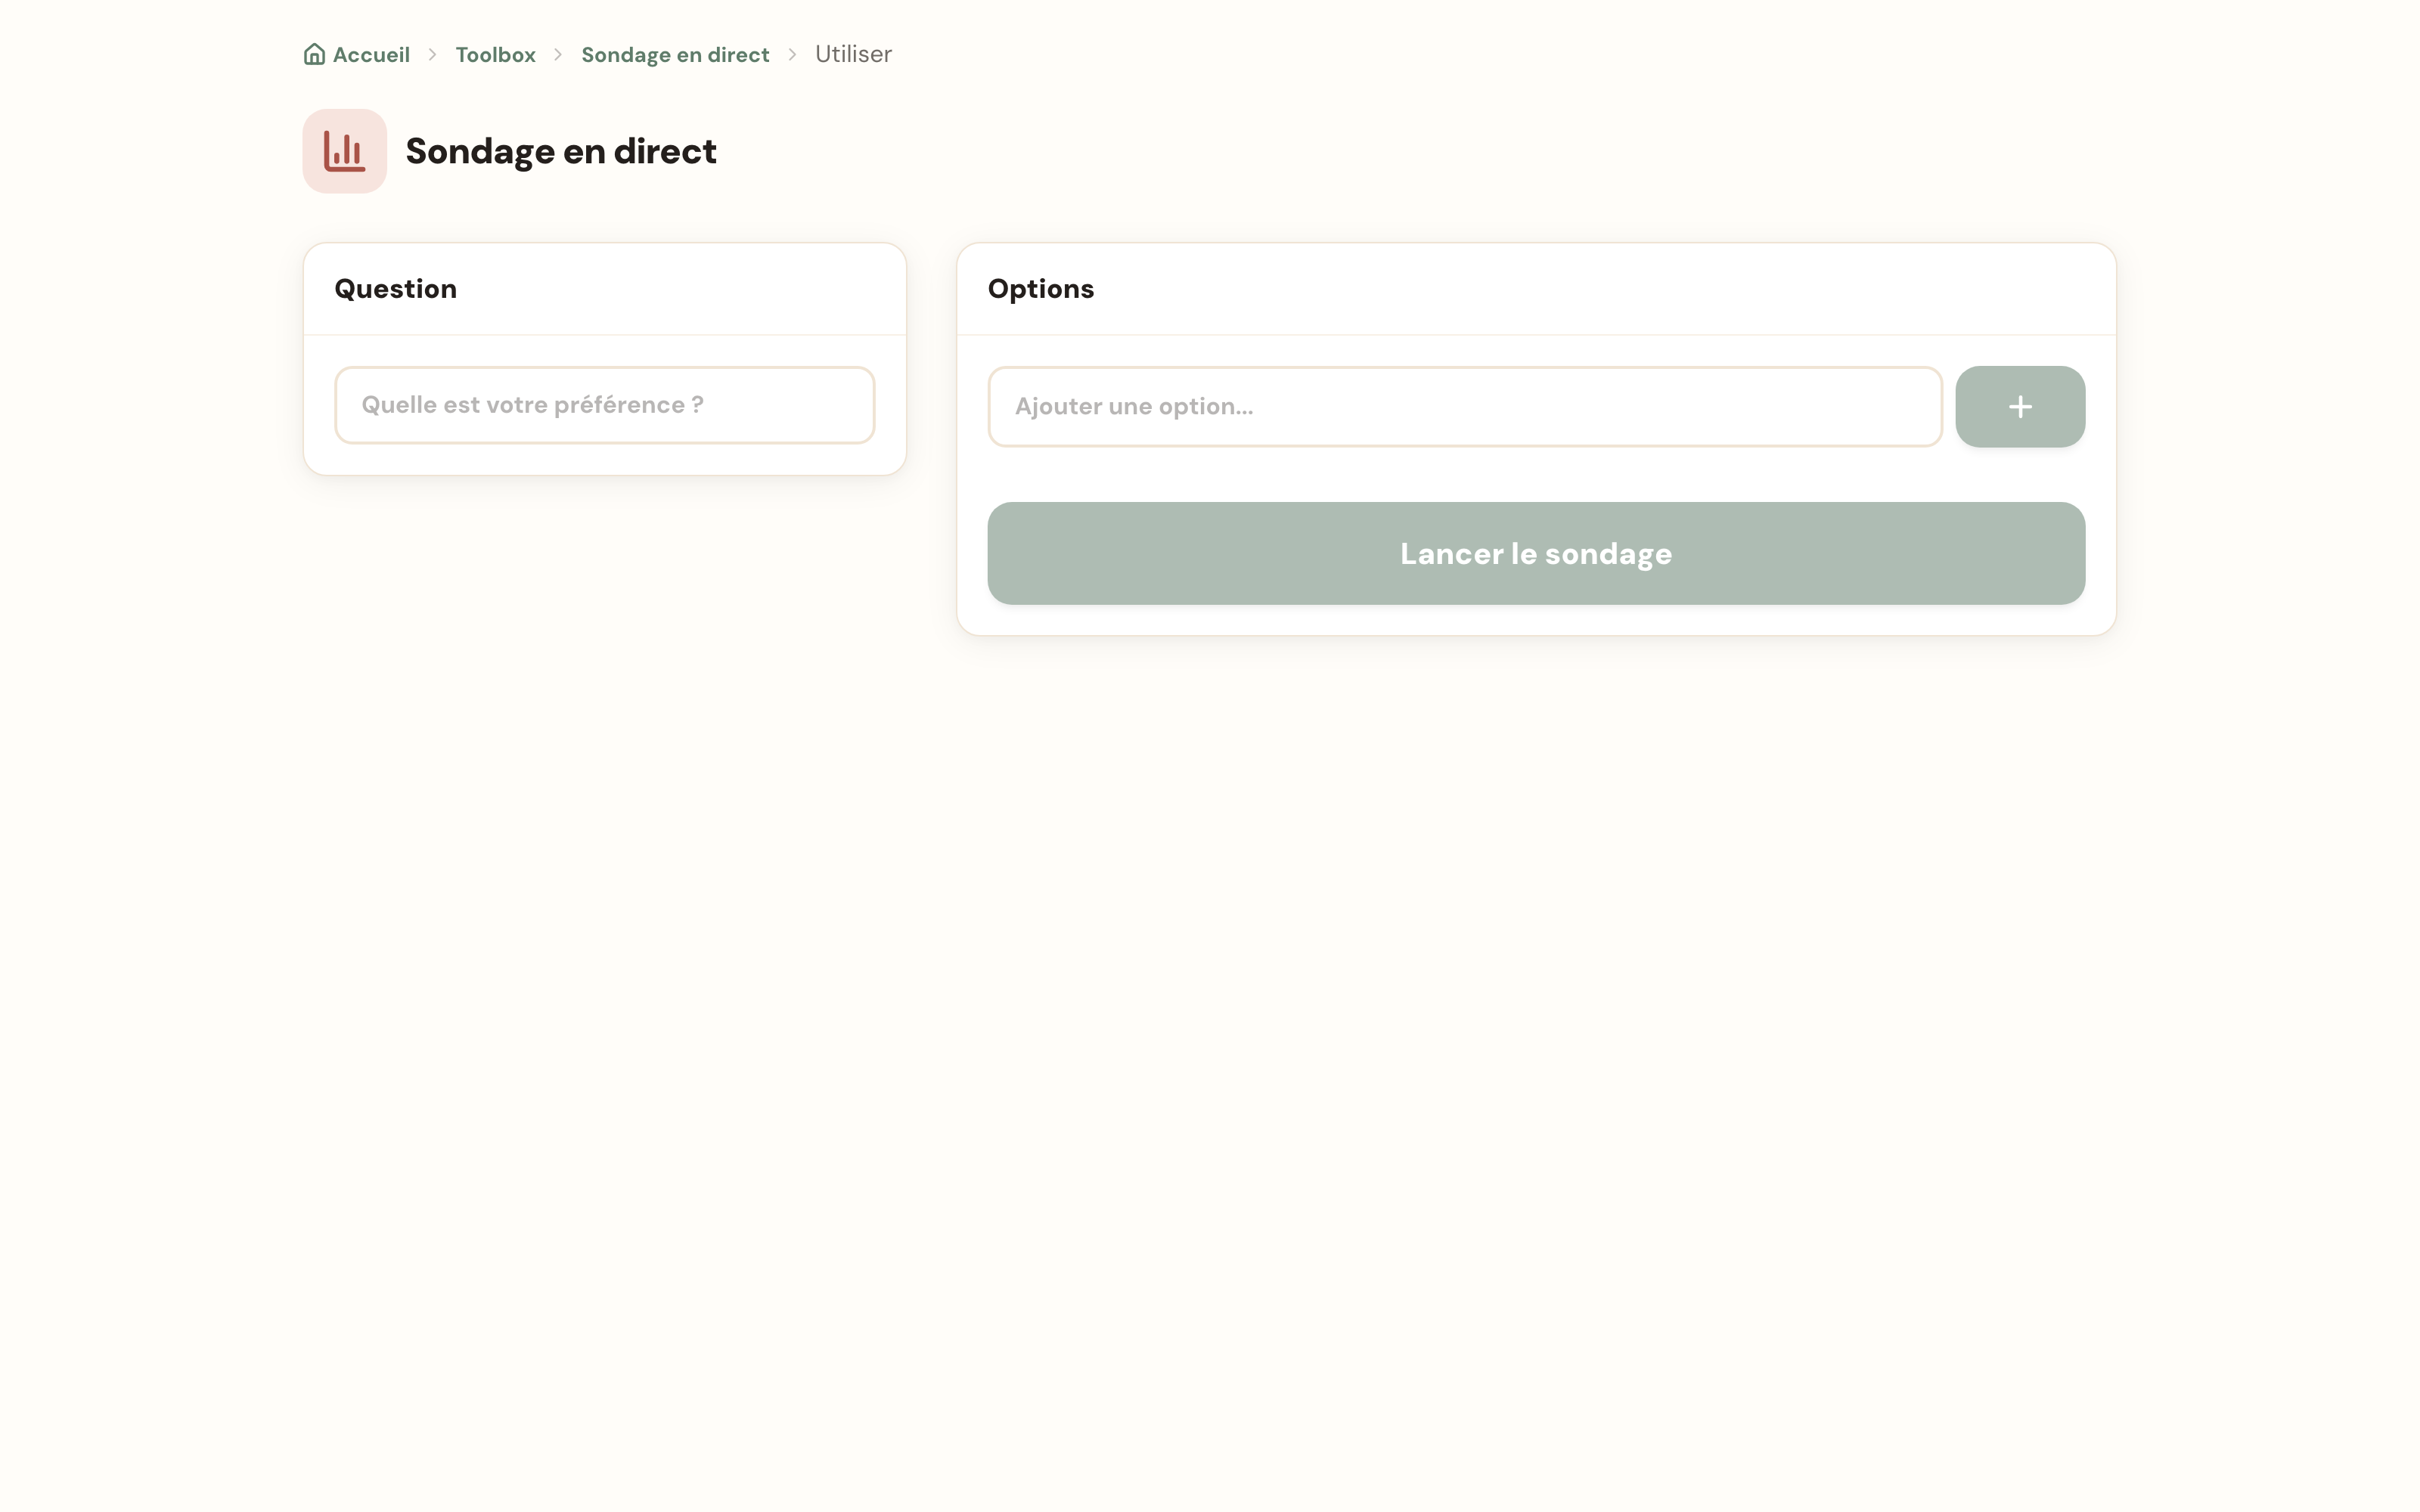Click chevron between Accueil and Toolbox
Viewport: 2420px width, 1512px height.
(x=433, y=55)
